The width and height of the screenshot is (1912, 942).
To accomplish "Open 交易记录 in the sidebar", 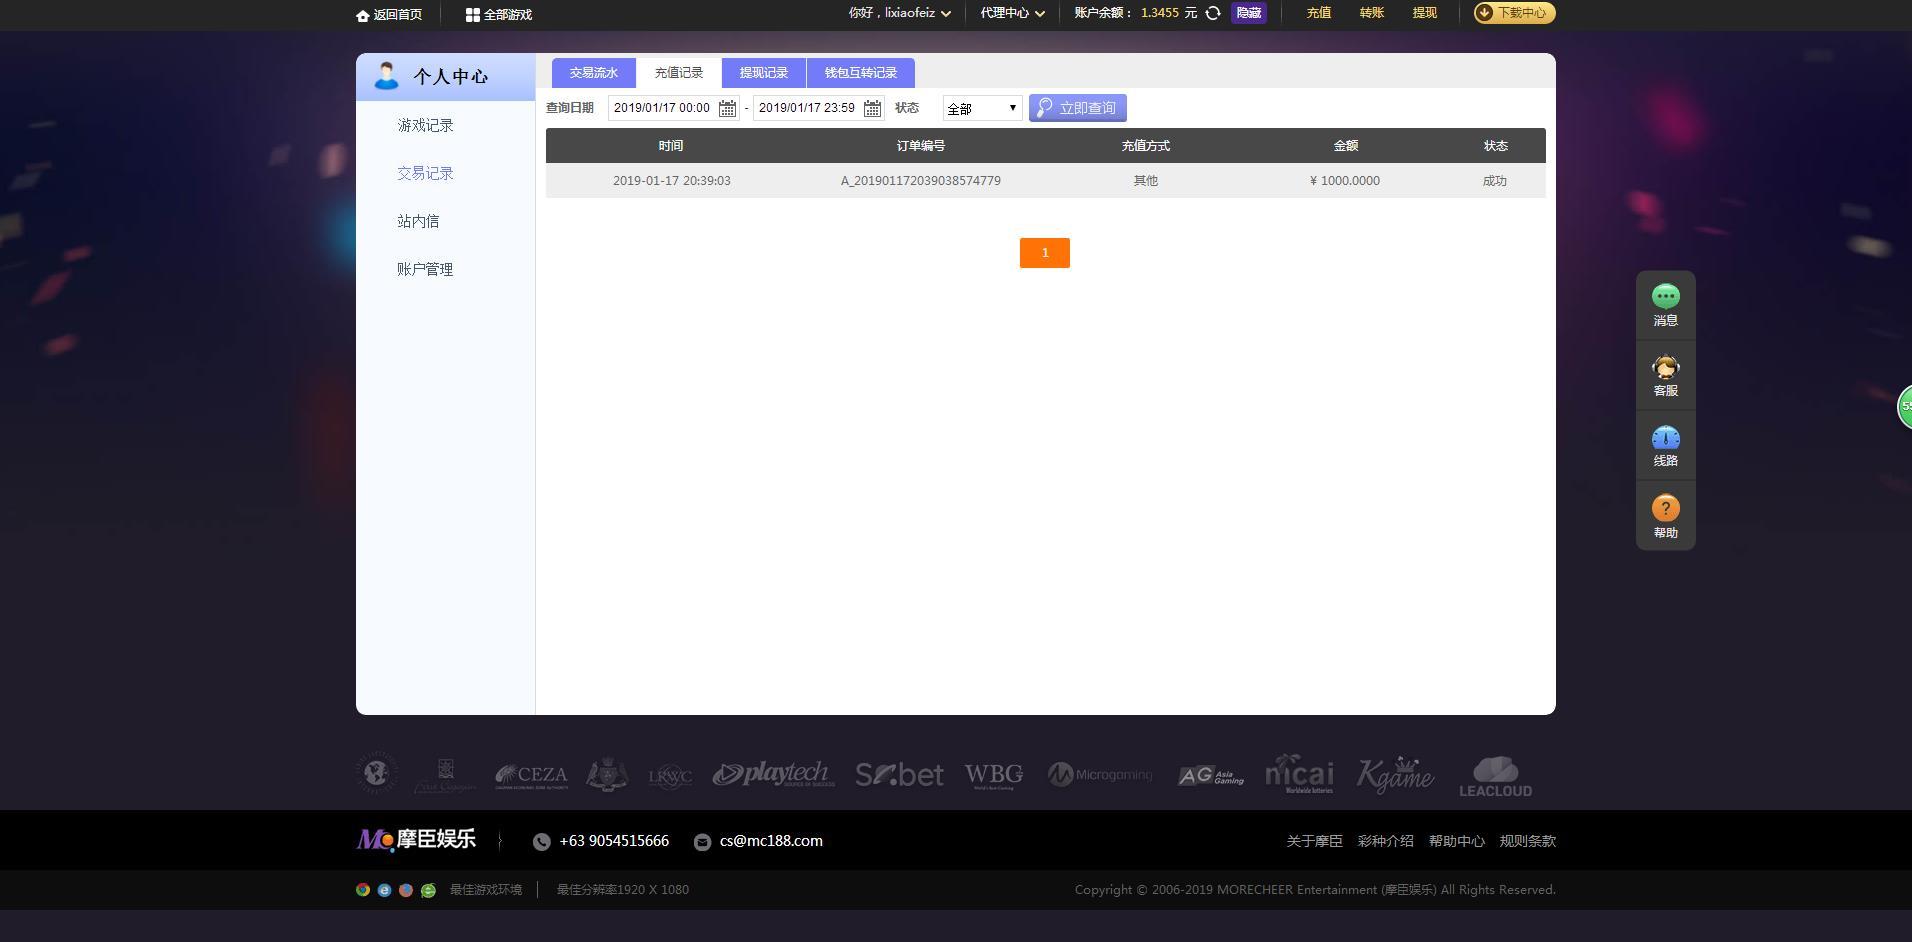I will click(x=425, y=173).
